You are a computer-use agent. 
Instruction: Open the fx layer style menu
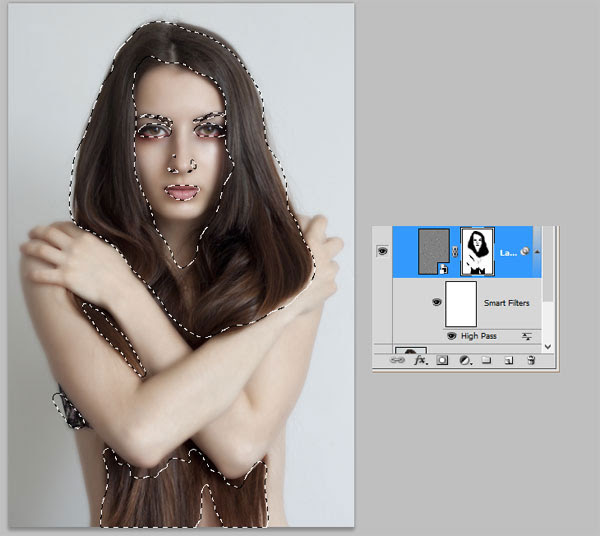[421, 360]
